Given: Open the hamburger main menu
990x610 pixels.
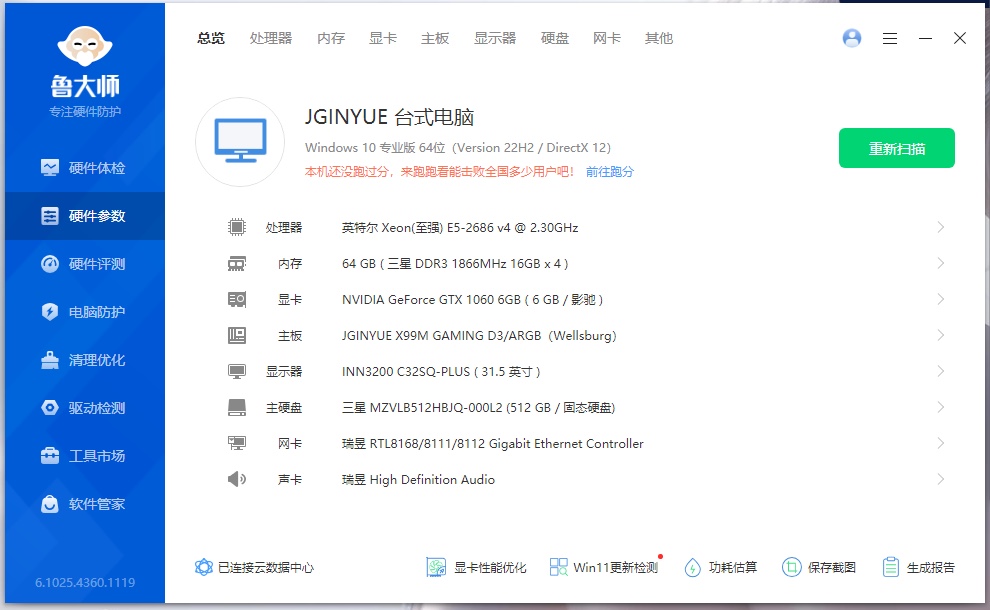Looking at the screenshot, I should (890, 38).
